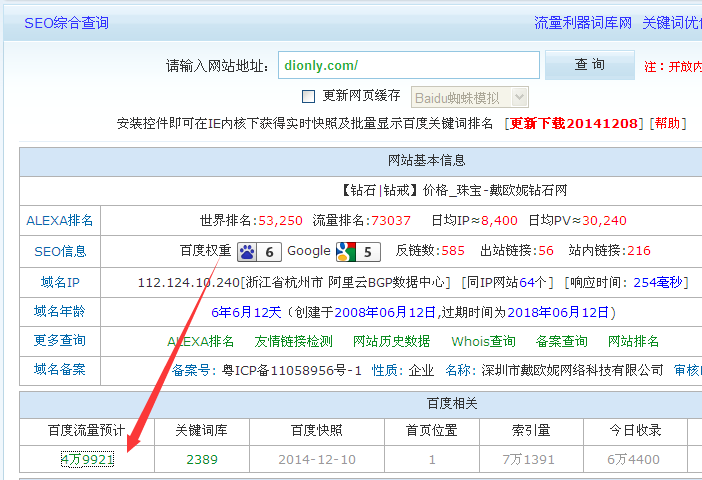Click the Google PageRank icon
Viewport: 702px width, 480px height.
pos(358,251)
